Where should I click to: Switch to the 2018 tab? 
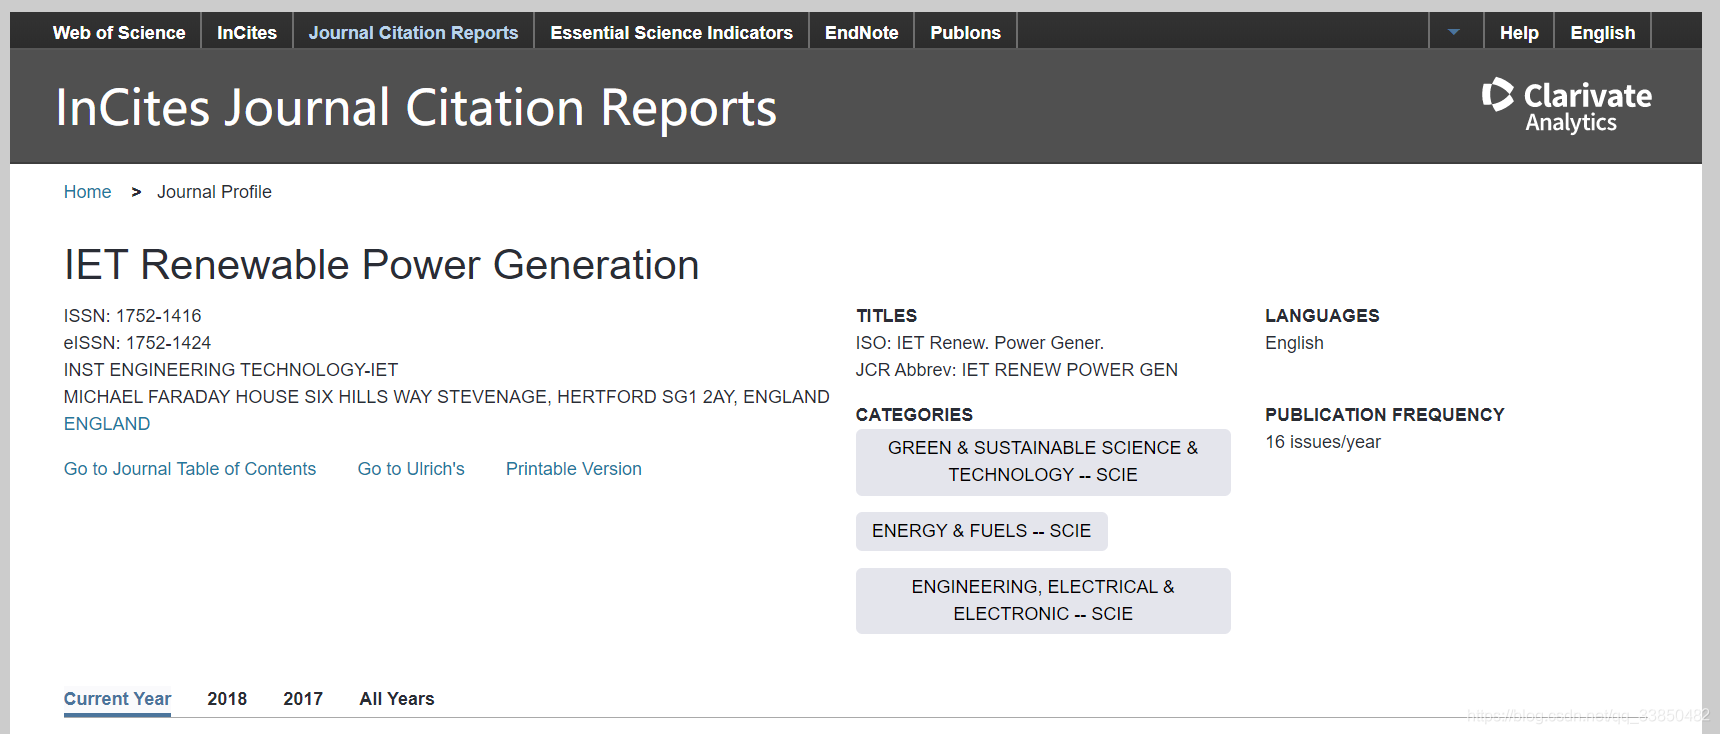coord(227,699)
